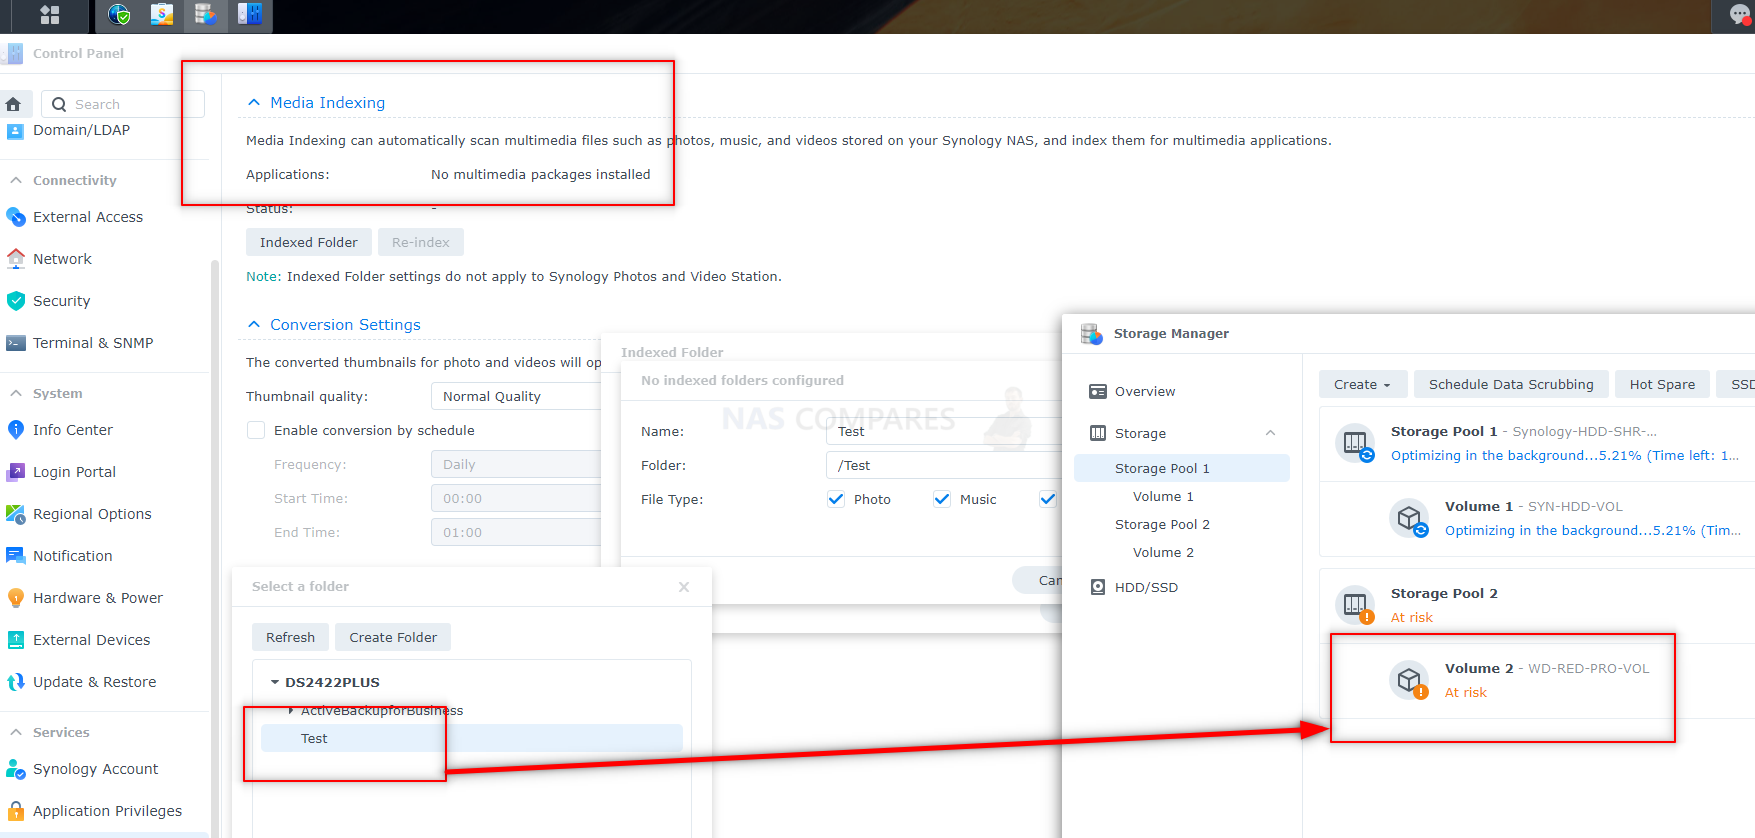Select Storage Pool 1 in navigation
The image size is (1755, 838).
[1182, 468]
